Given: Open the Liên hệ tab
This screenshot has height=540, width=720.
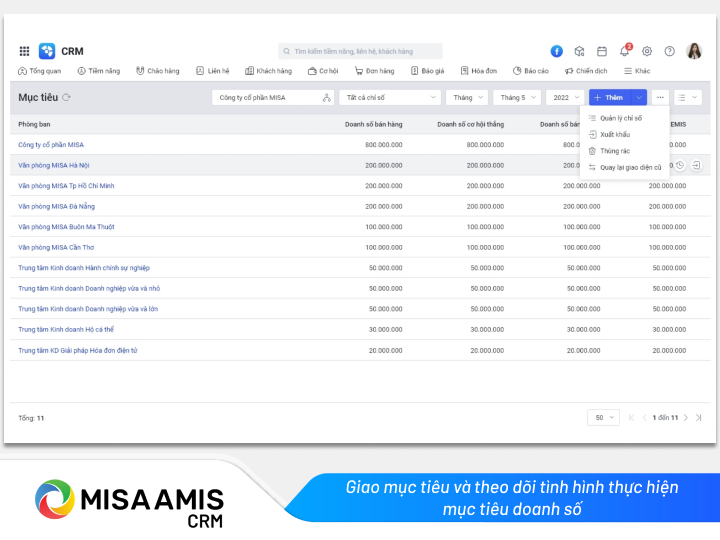Looking at the screenshot, I should point(213,71).
